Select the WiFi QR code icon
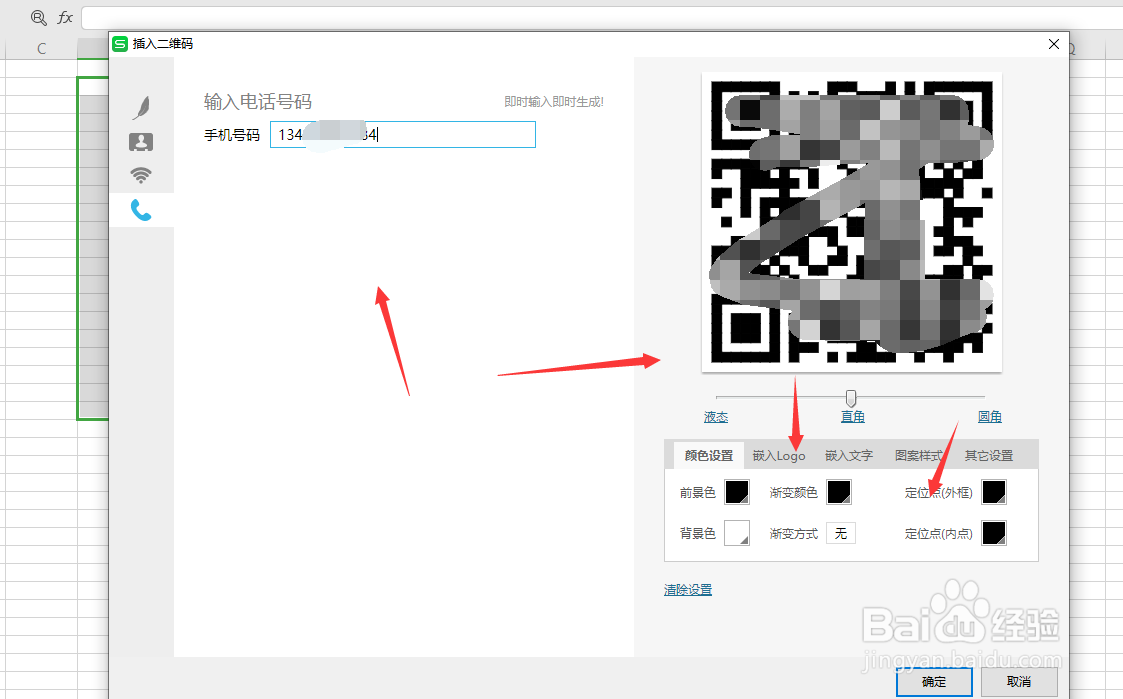The width and height of the screenshot is (1123, 699). click(x=141, y=175)
